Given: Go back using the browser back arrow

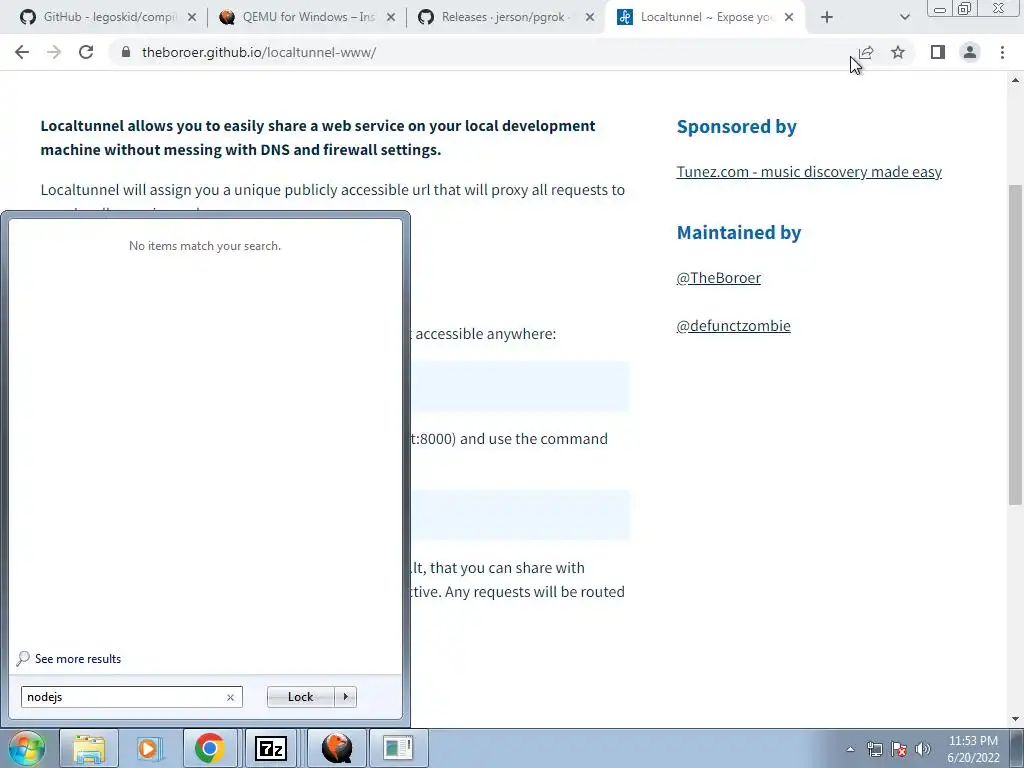Looking at the screenshot, I should point(22,52).
